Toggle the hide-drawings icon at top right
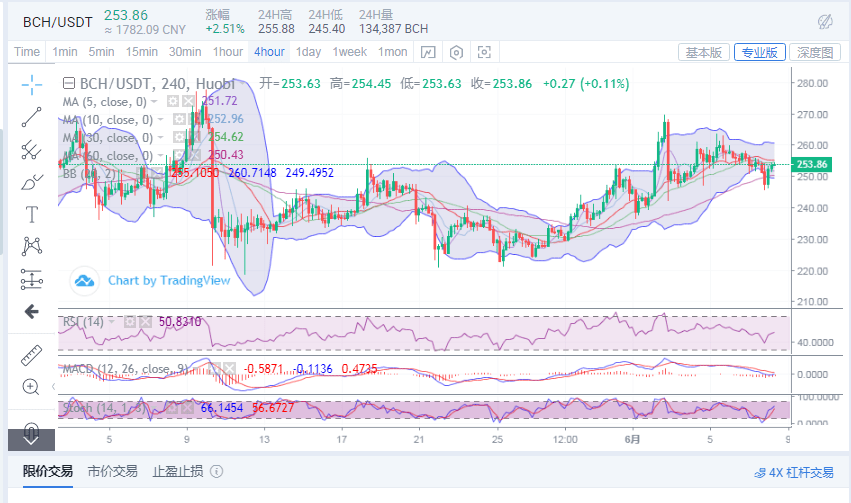 coord(825,21)
